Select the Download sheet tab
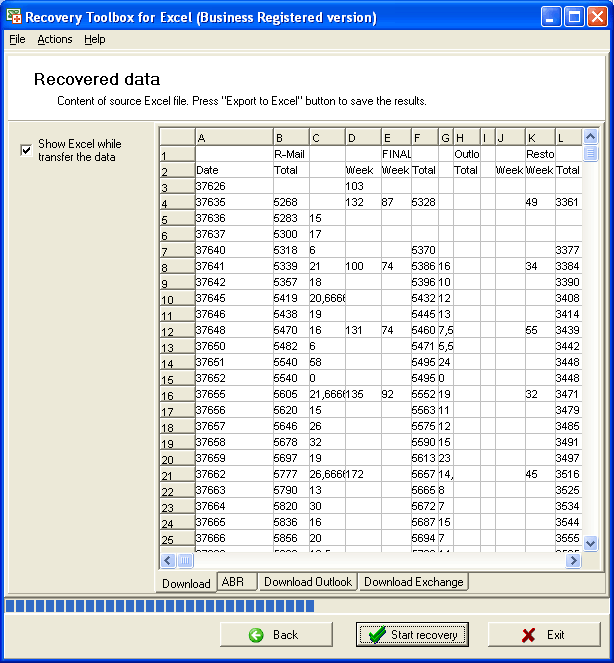Image resolution: width=614 pixels, height=663 pixels. tap(186, 583)
